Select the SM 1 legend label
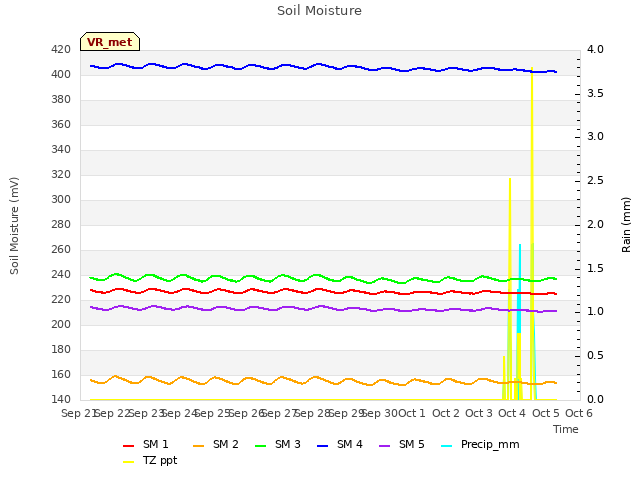Screen dimensions: 640x480 [x=156, y=444]
